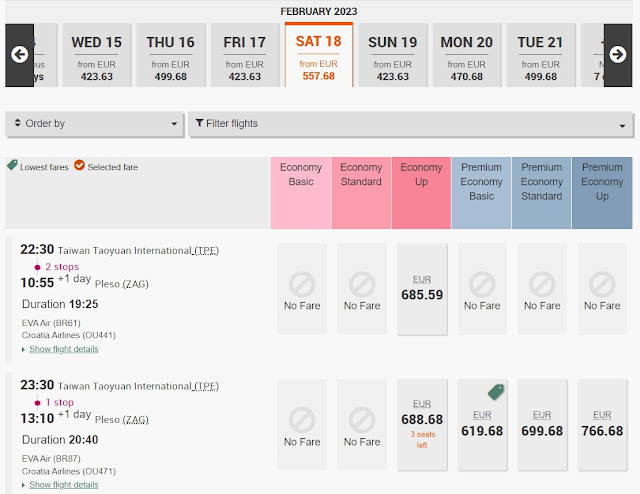Click the Economy Up column header
This screenshot has width=640, height=494.
[421, 193]
